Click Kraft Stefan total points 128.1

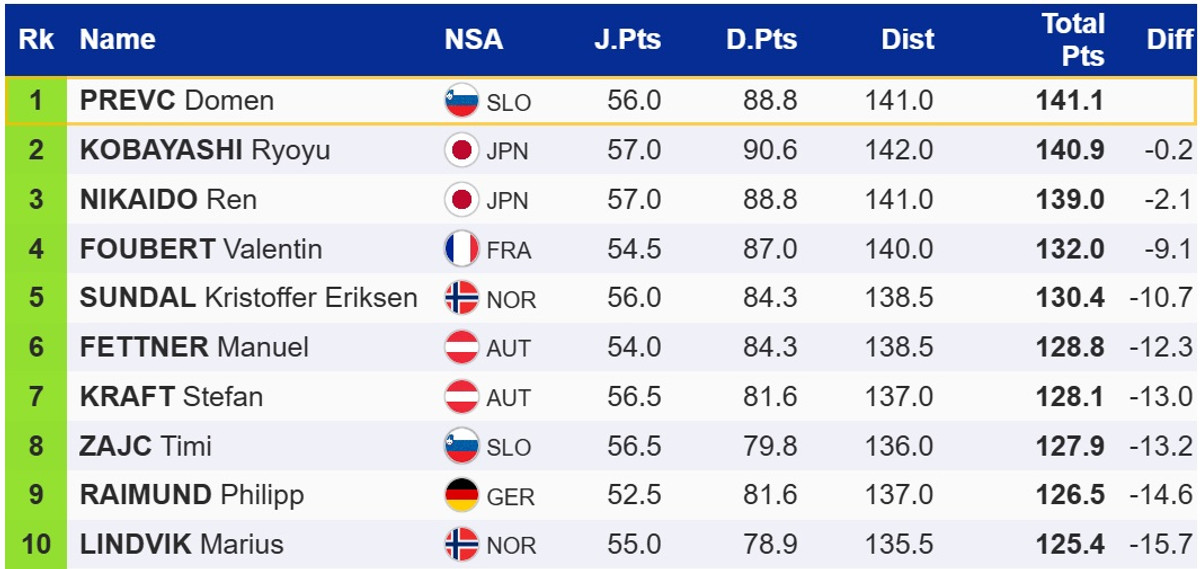(1071, 396)
